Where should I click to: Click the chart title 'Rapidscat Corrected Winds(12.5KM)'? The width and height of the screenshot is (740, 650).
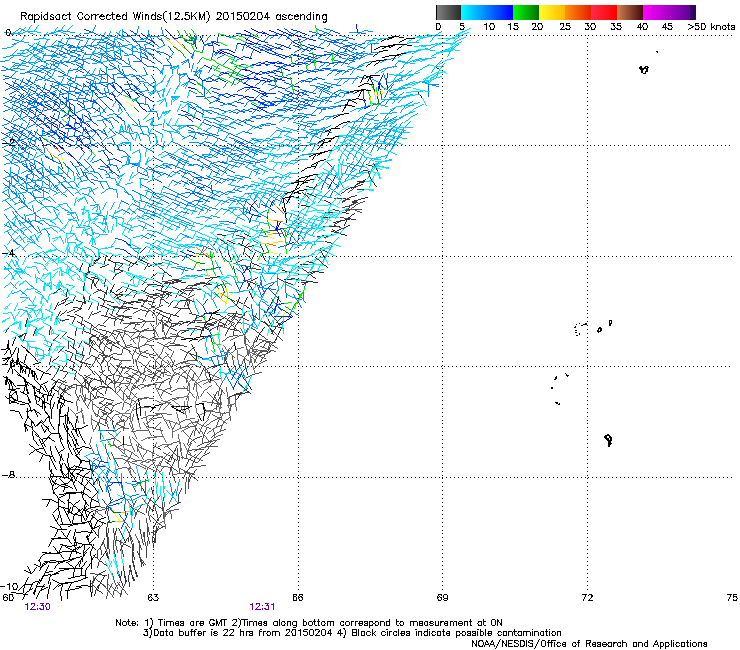(115, 16)
